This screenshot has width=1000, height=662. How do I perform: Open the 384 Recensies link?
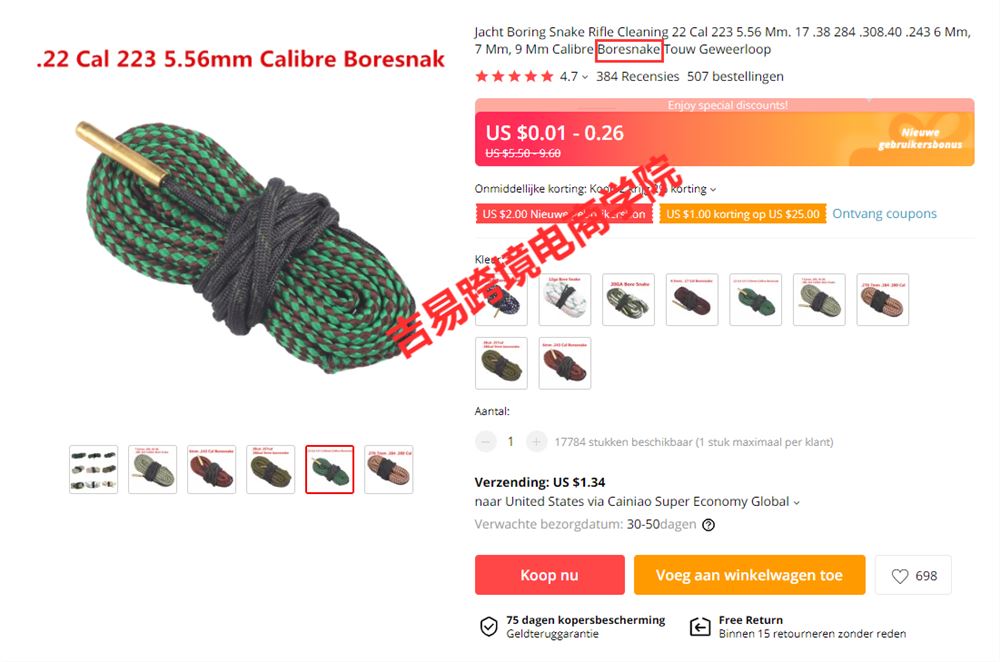[x=638, y=77]
